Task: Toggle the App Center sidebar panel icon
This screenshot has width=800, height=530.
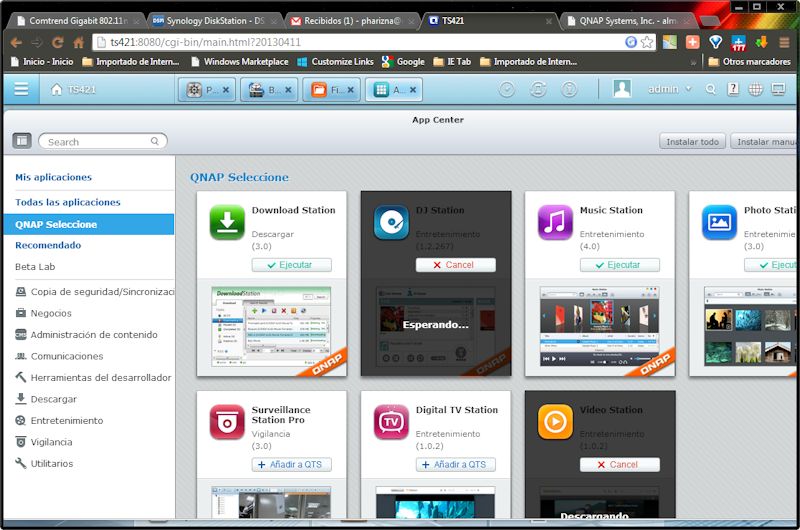Action: [22, 140]
